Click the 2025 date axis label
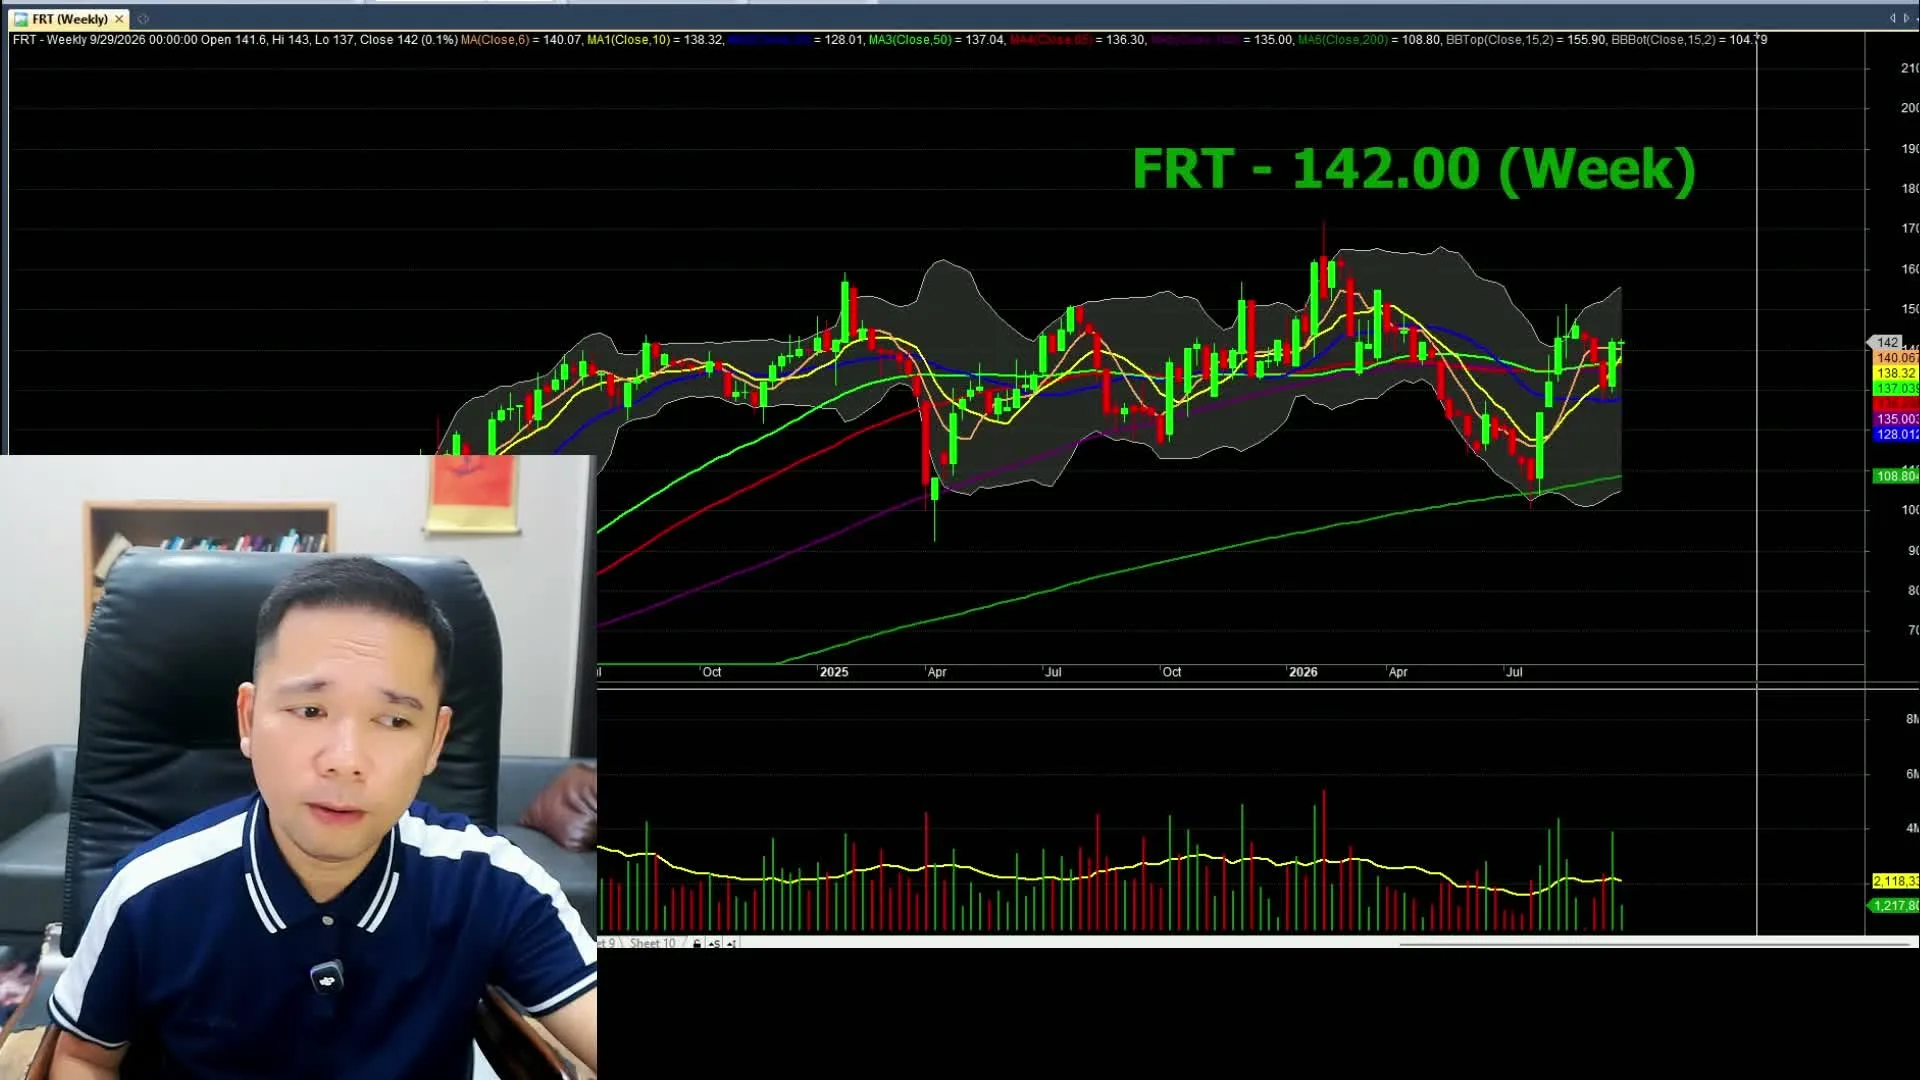This screenshot has width=1920, height=1080. pyautogui.click(x=834, y=672)
